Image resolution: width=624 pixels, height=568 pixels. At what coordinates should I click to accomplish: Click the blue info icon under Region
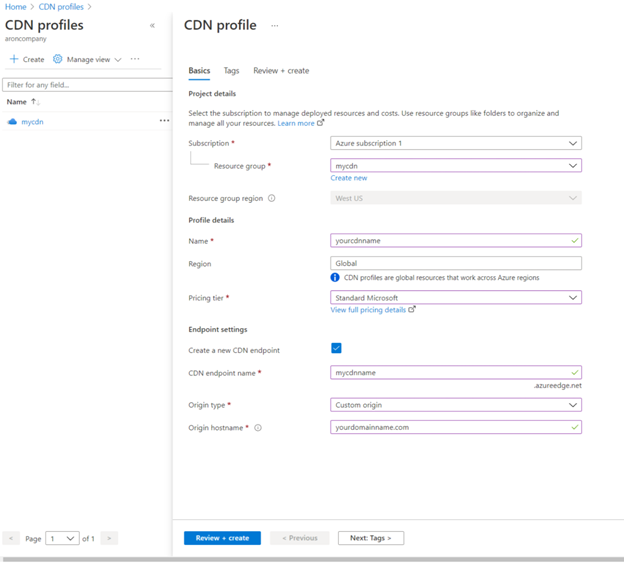tap(335, 277)
